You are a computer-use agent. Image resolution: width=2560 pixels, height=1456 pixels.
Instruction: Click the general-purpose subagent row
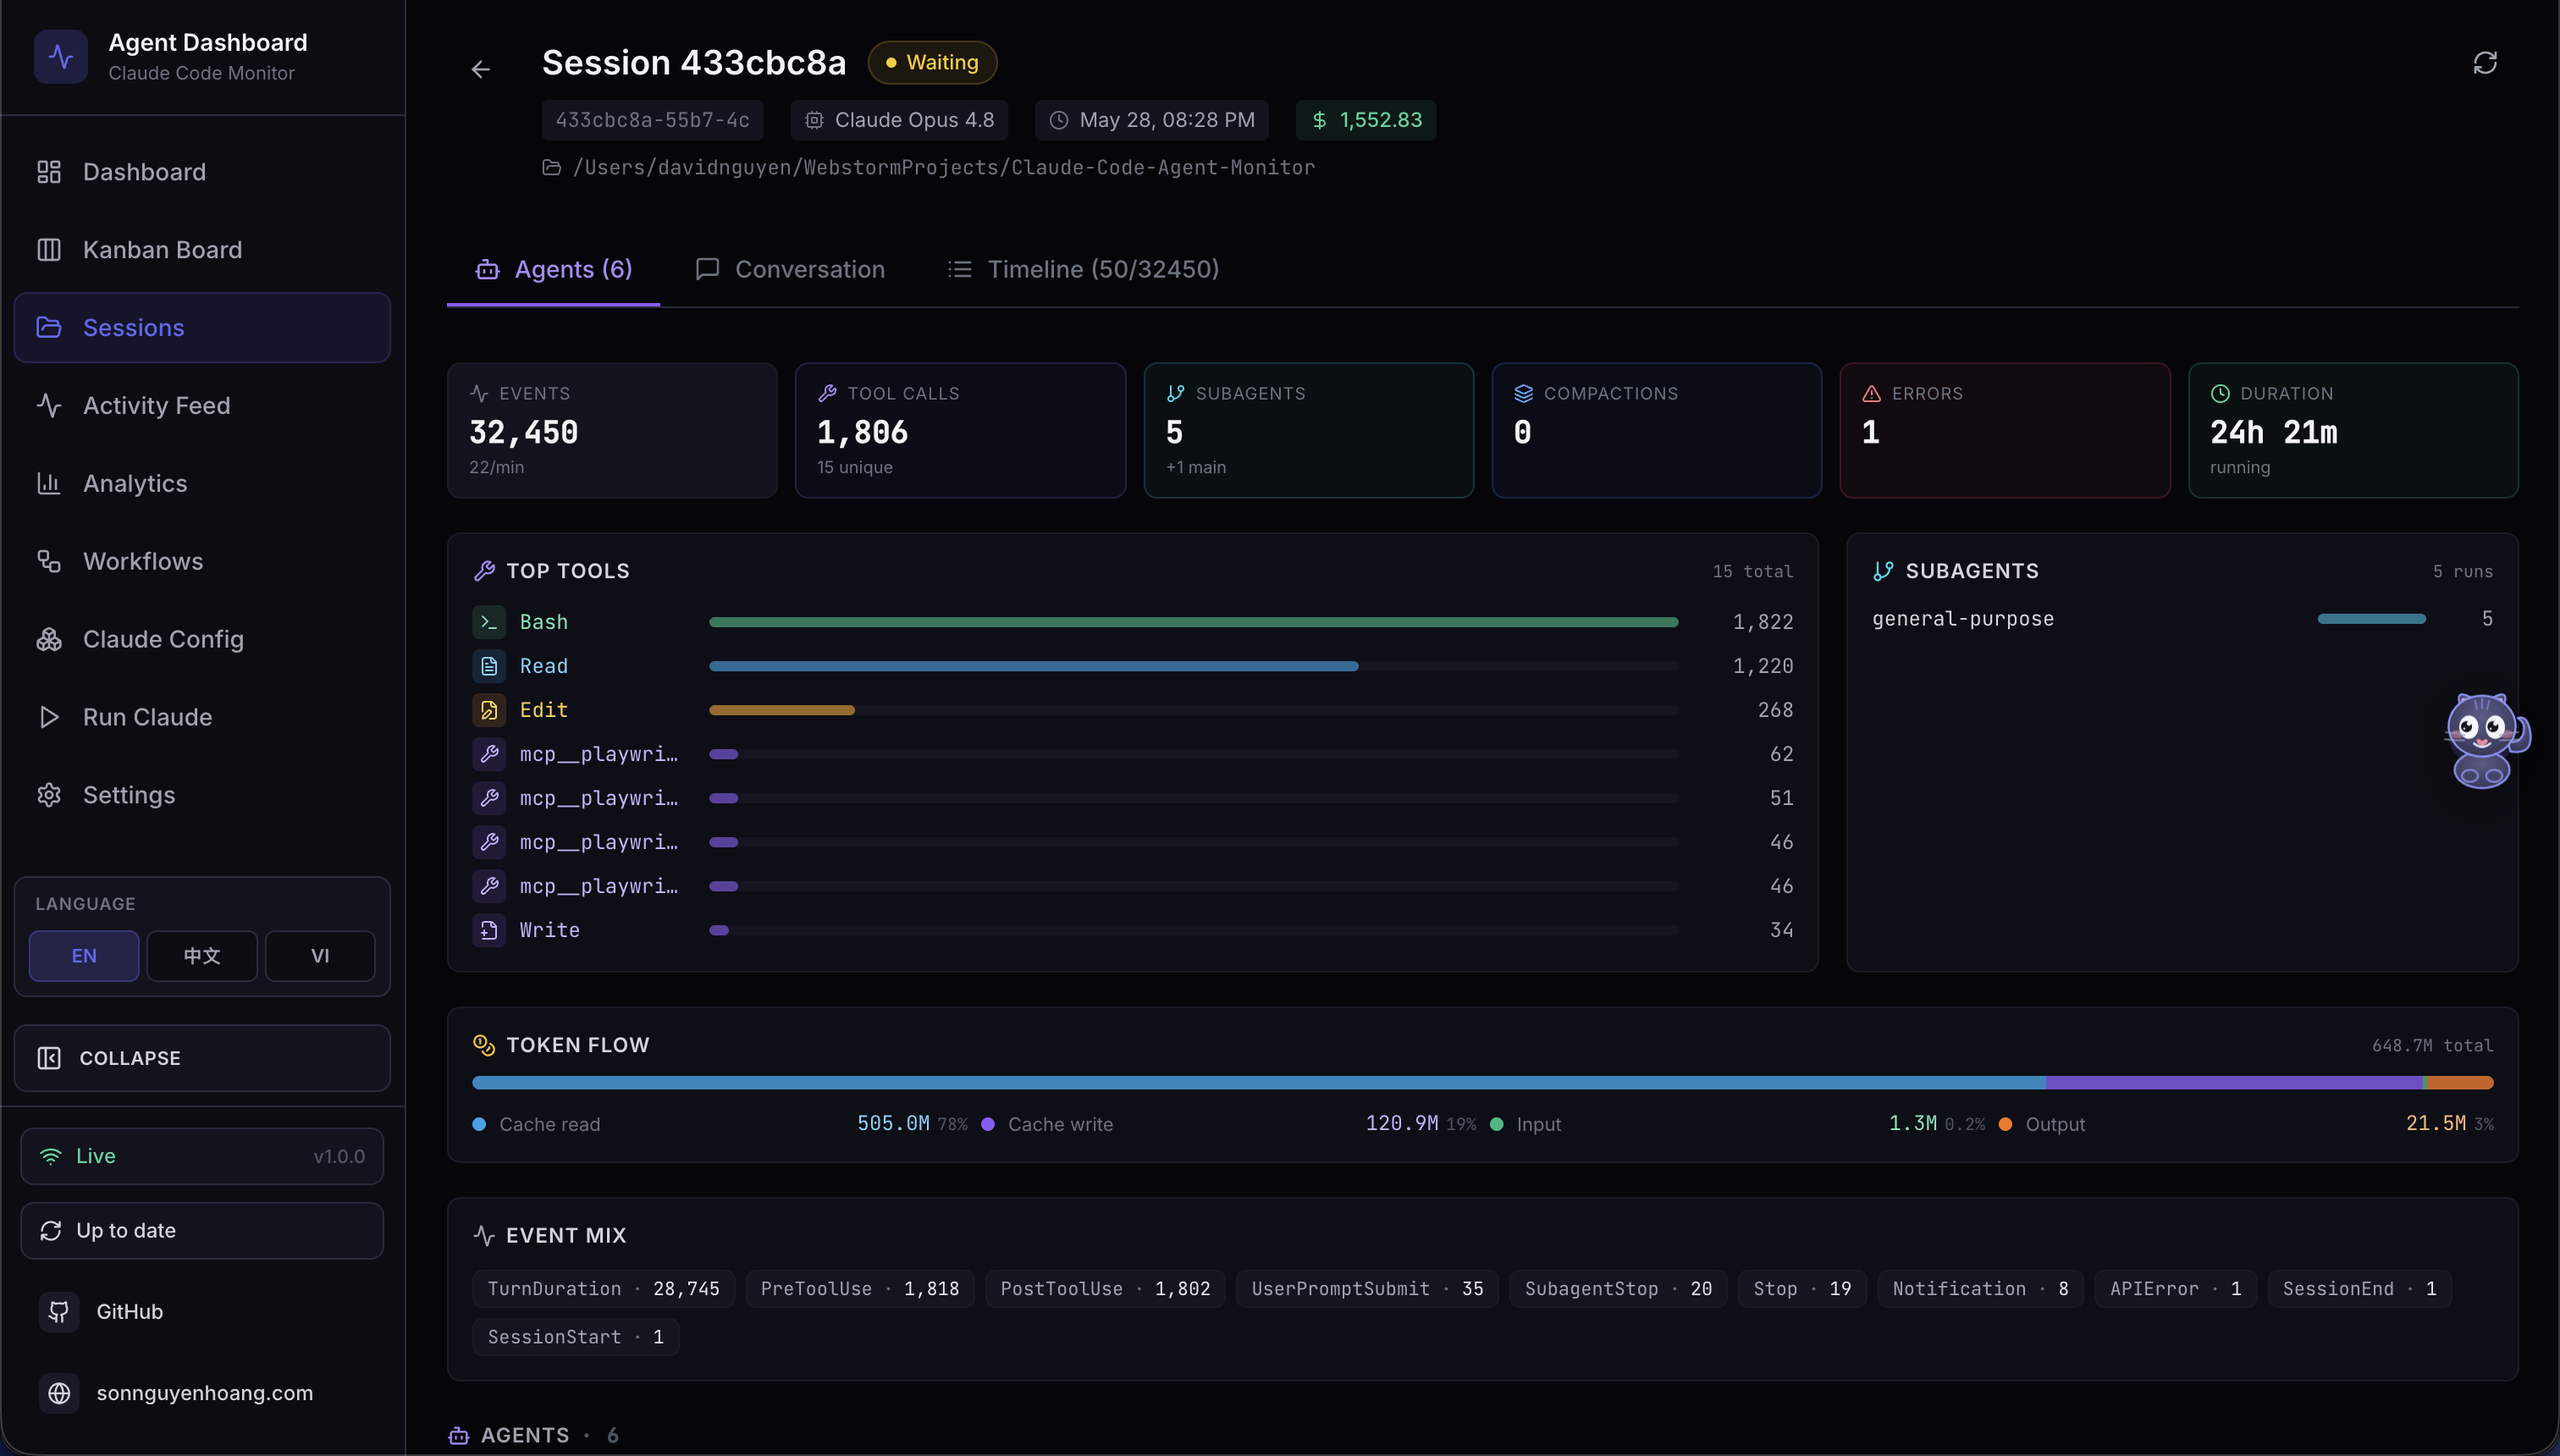tap(2182, 619)
